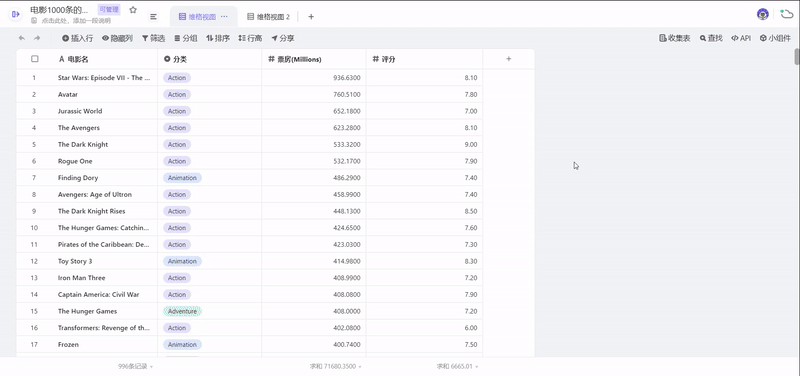This screenshot has width=800, height=376.
Task: Click the Animation tag in the Frozen row
Action: coord(182,344)
